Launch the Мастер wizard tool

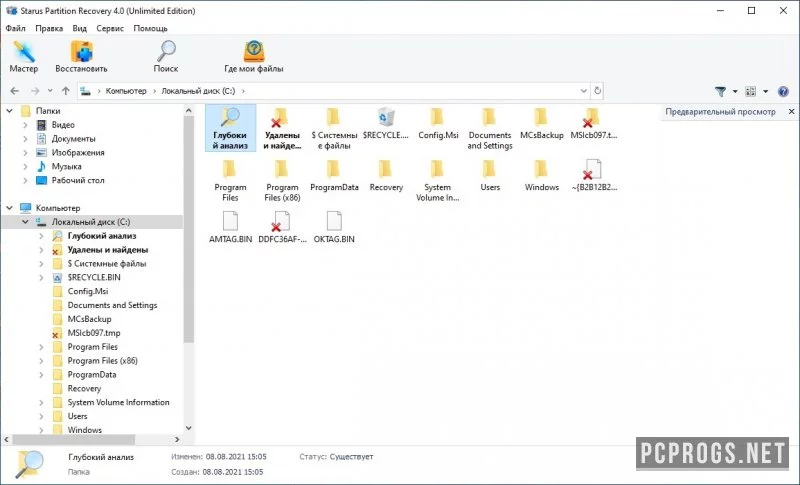tap(23, 57)
